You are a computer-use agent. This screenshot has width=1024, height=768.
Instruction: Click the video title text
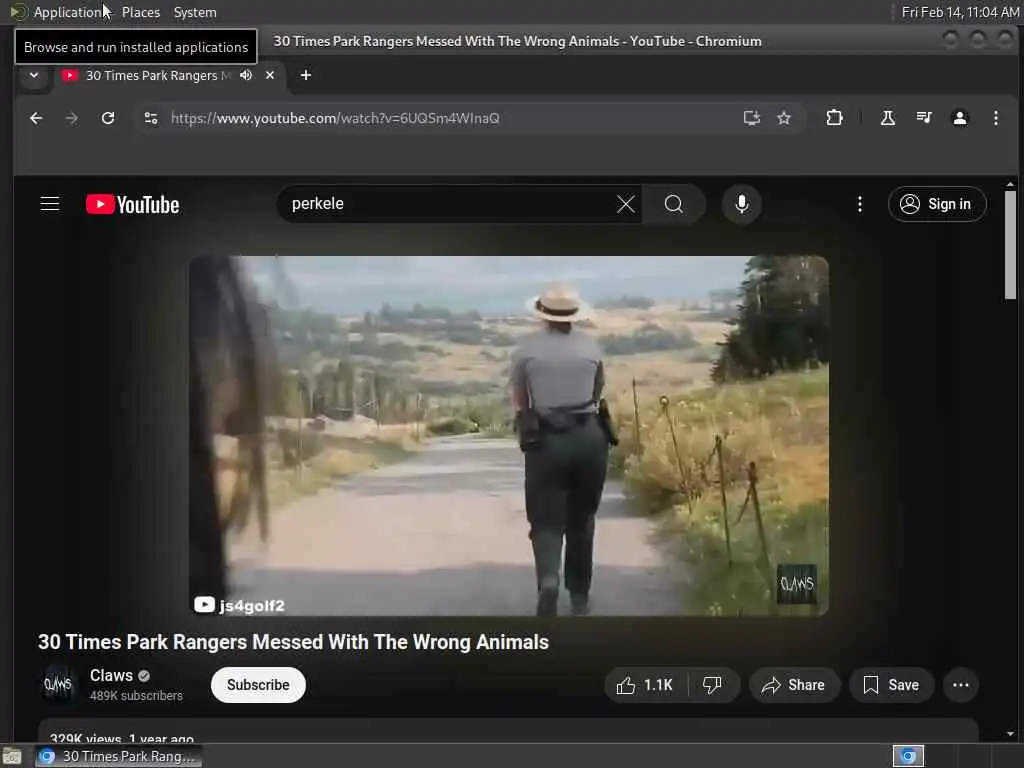click(293, 642)
